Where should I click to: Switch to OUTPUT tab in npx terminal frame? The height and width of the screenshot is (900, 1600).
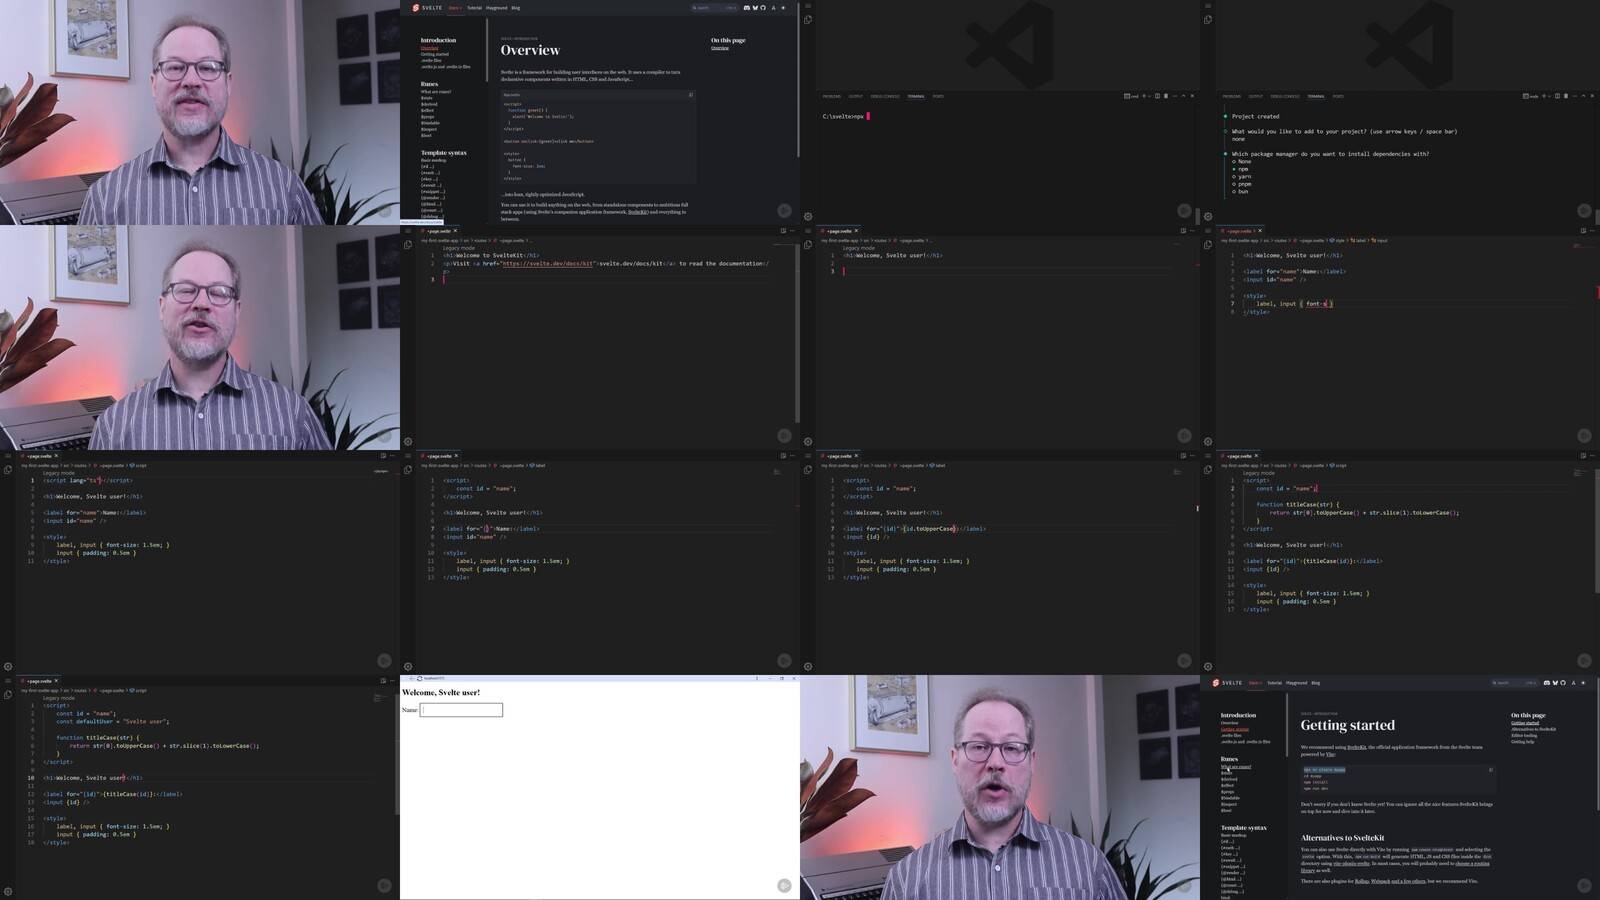[855, 96]
